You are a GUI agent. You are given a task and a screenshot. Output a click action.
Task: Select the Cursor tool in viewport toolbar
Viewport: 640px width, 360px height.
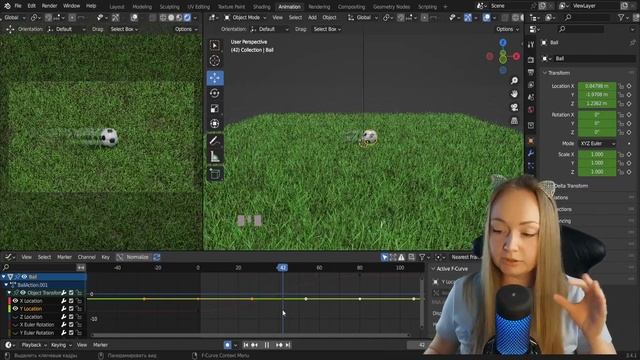[215, 61]
